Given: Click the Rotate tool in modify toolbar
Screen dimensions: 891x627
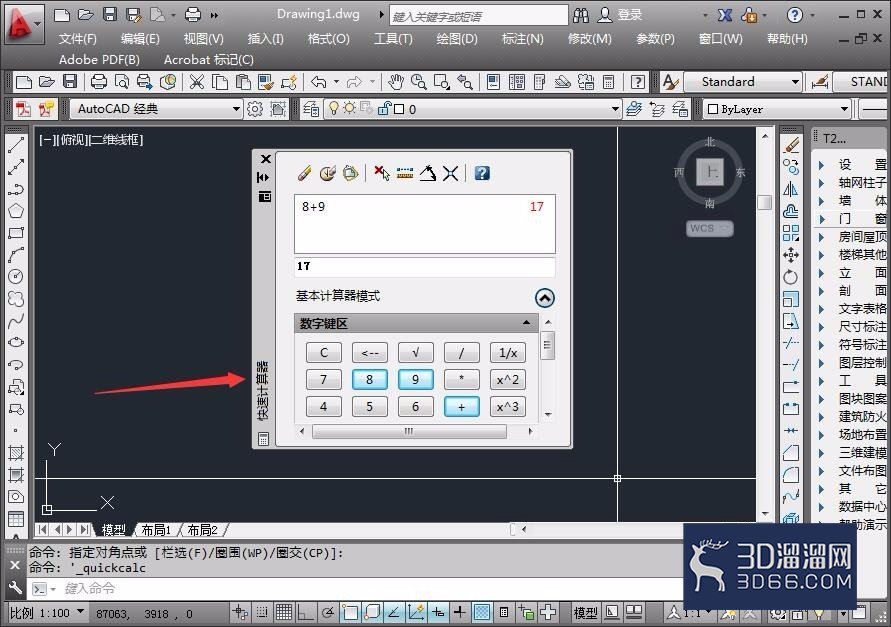Looking at the screenshot, I should tap(791, 277).
